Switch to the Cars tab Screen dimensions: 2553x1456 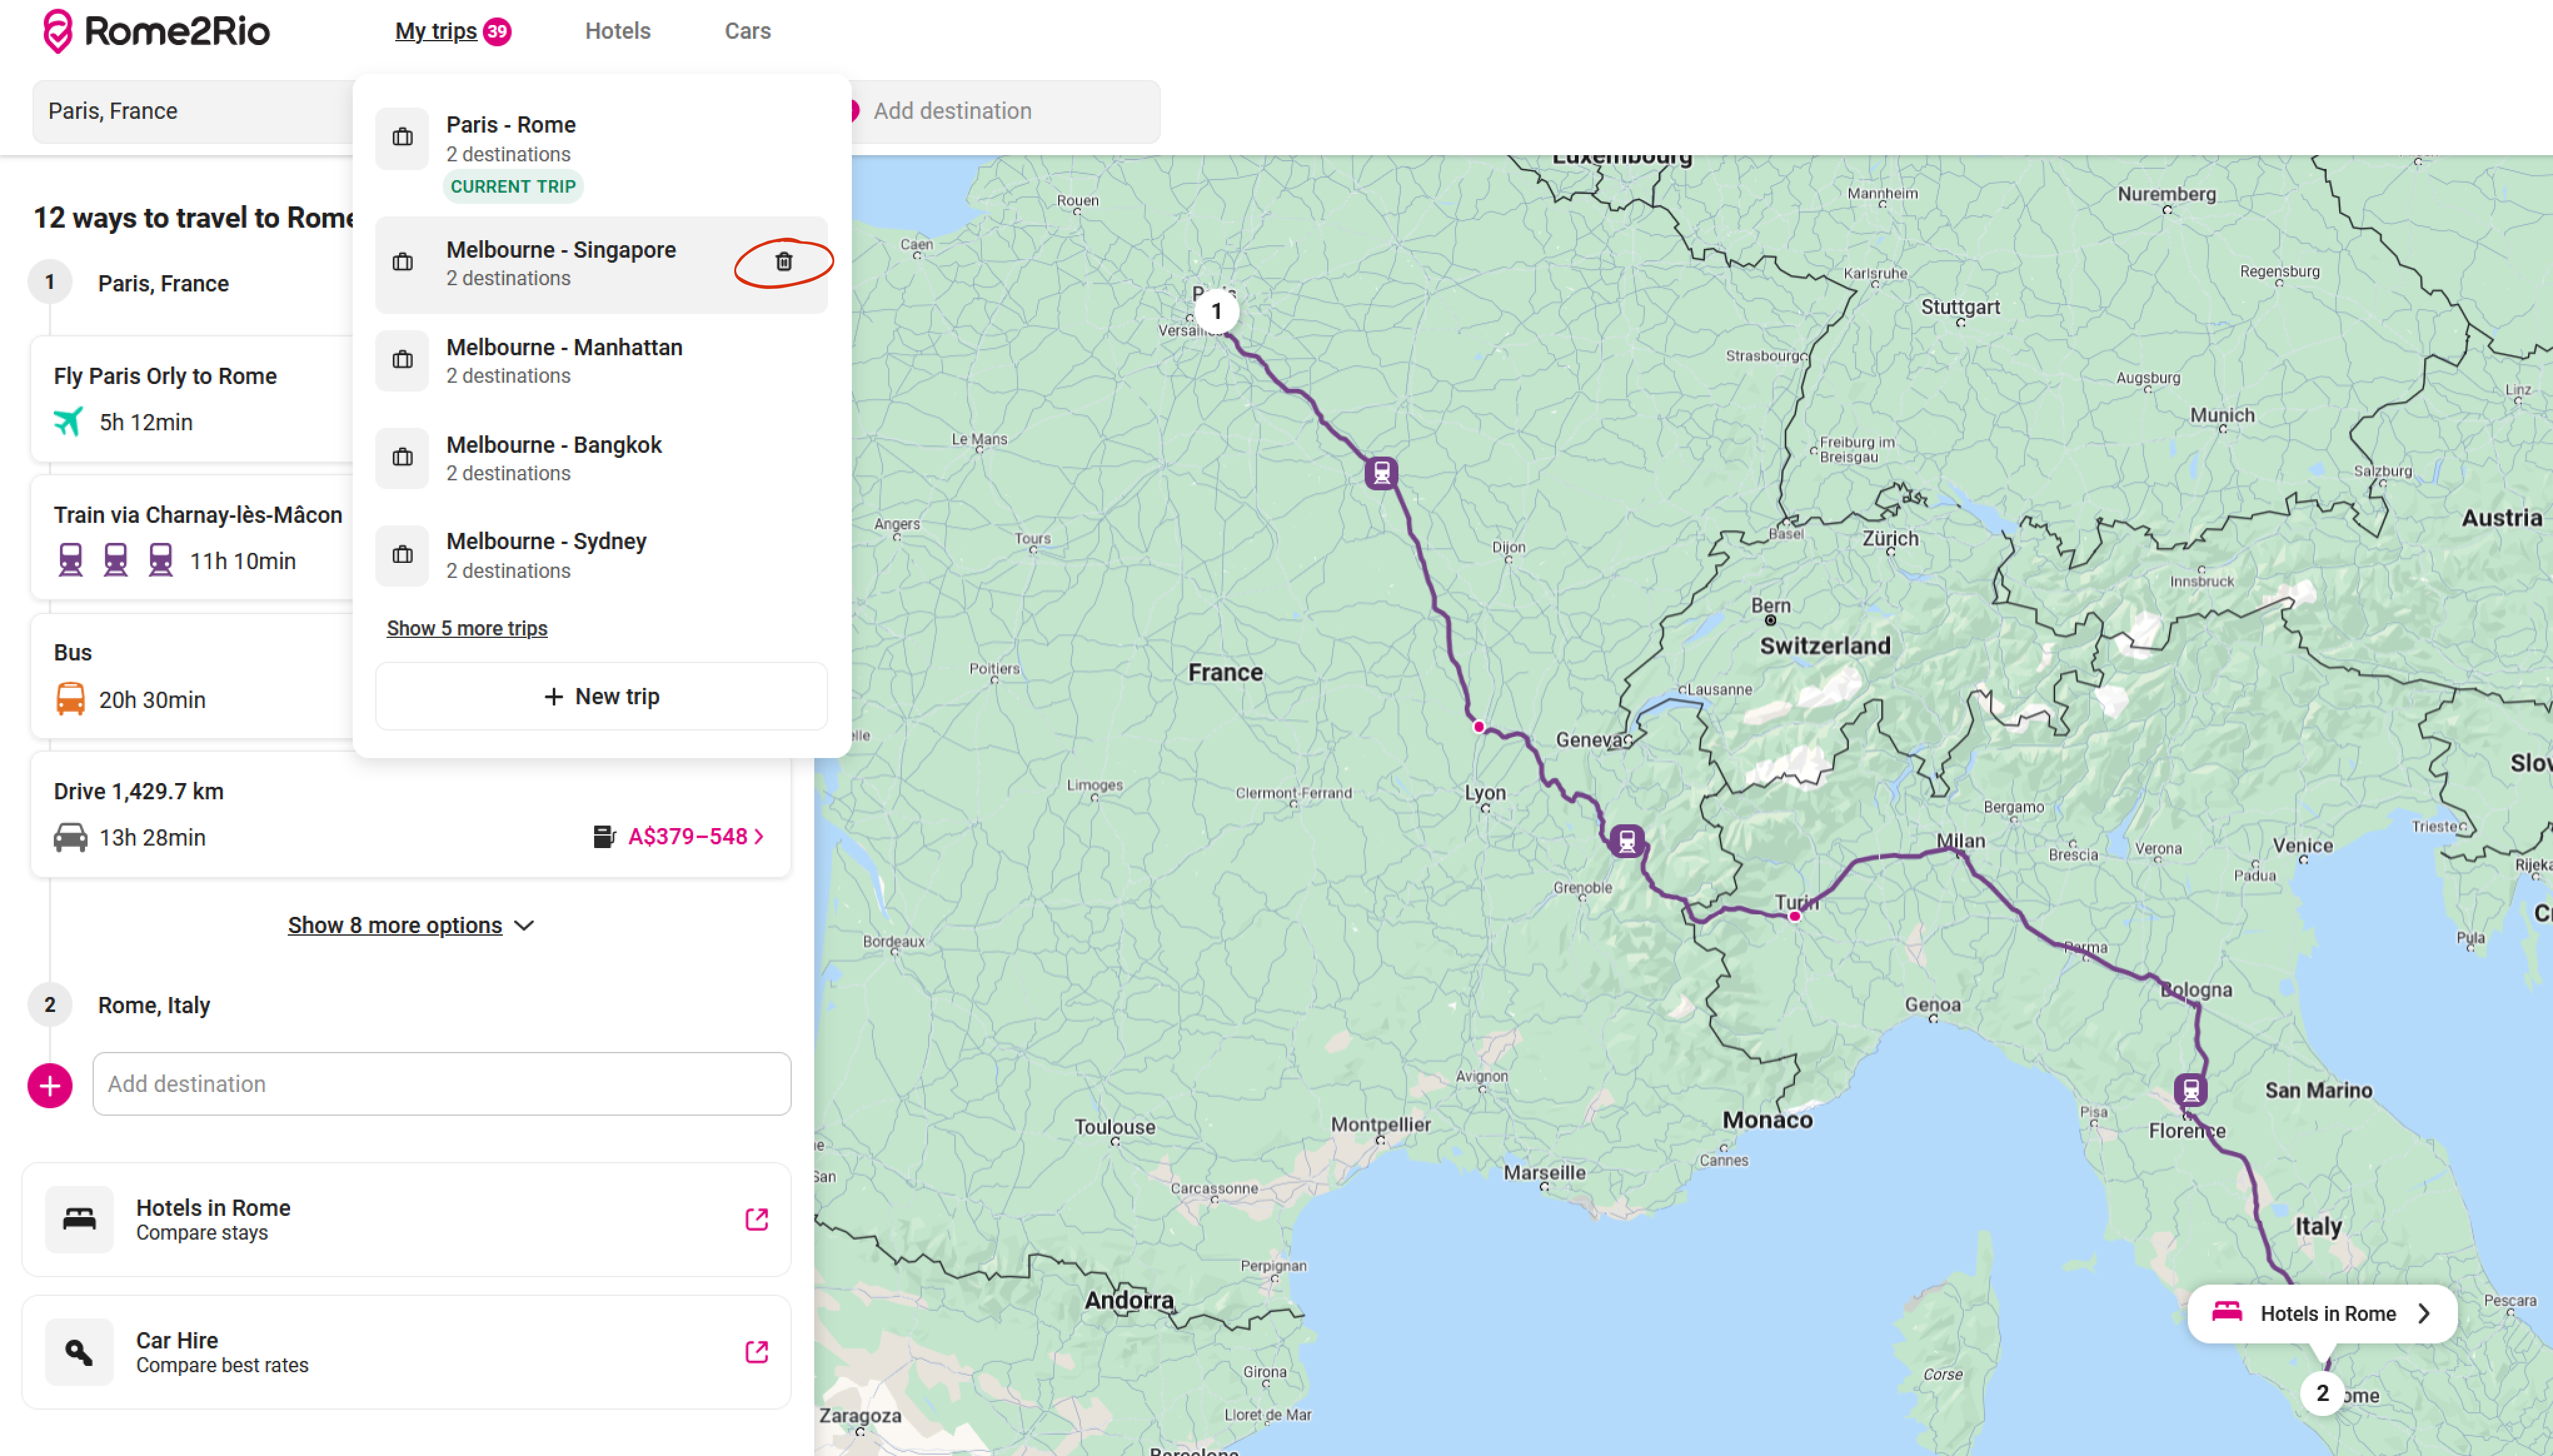tap(747, 31)
